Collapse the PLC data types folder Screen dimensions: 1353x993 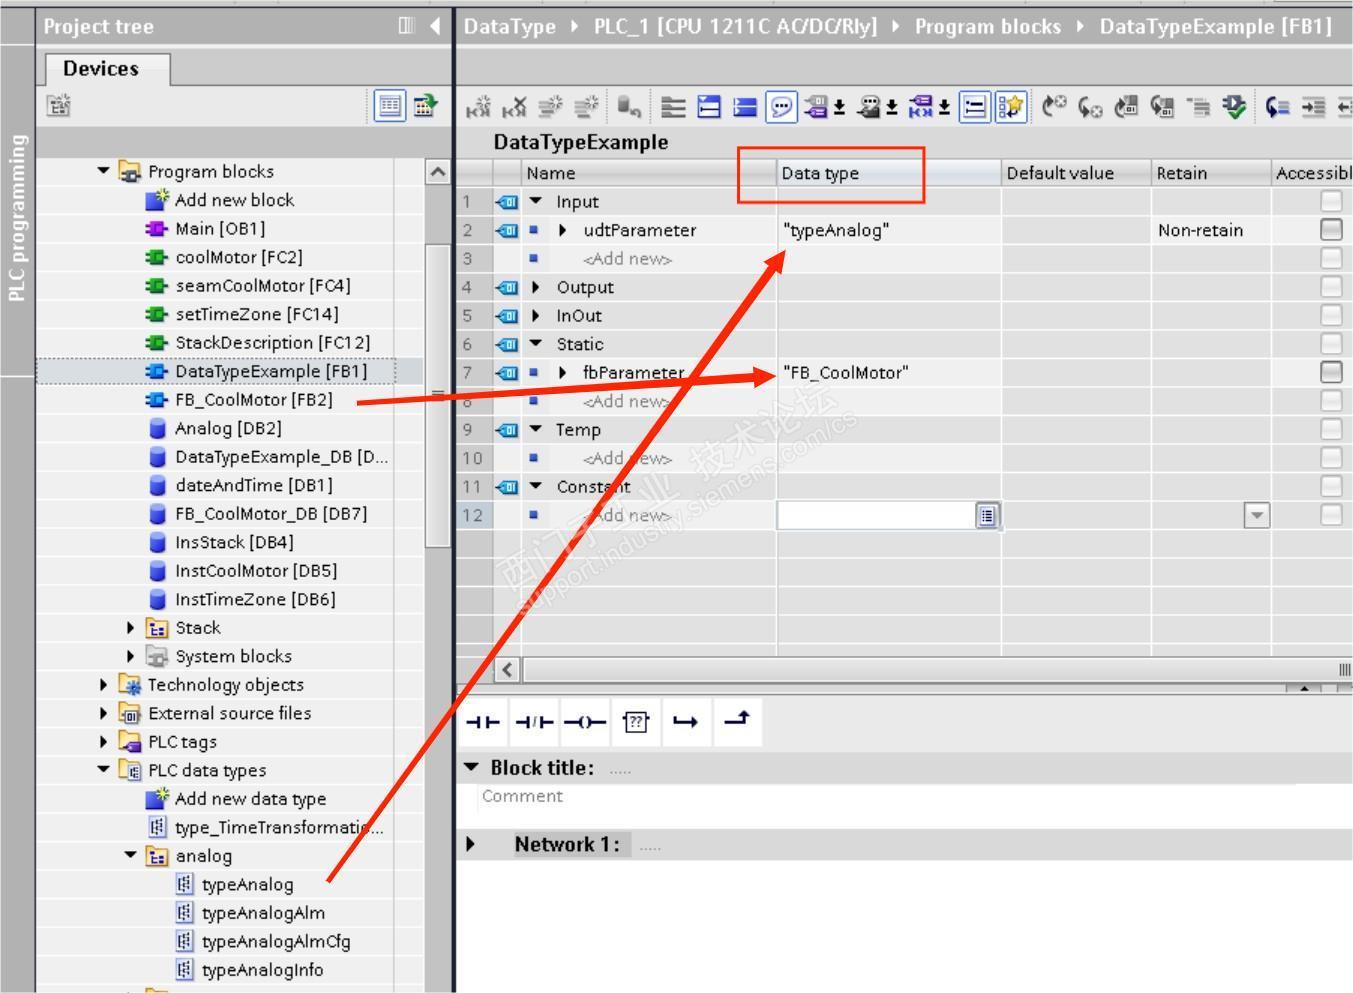(x=104, y=771)
